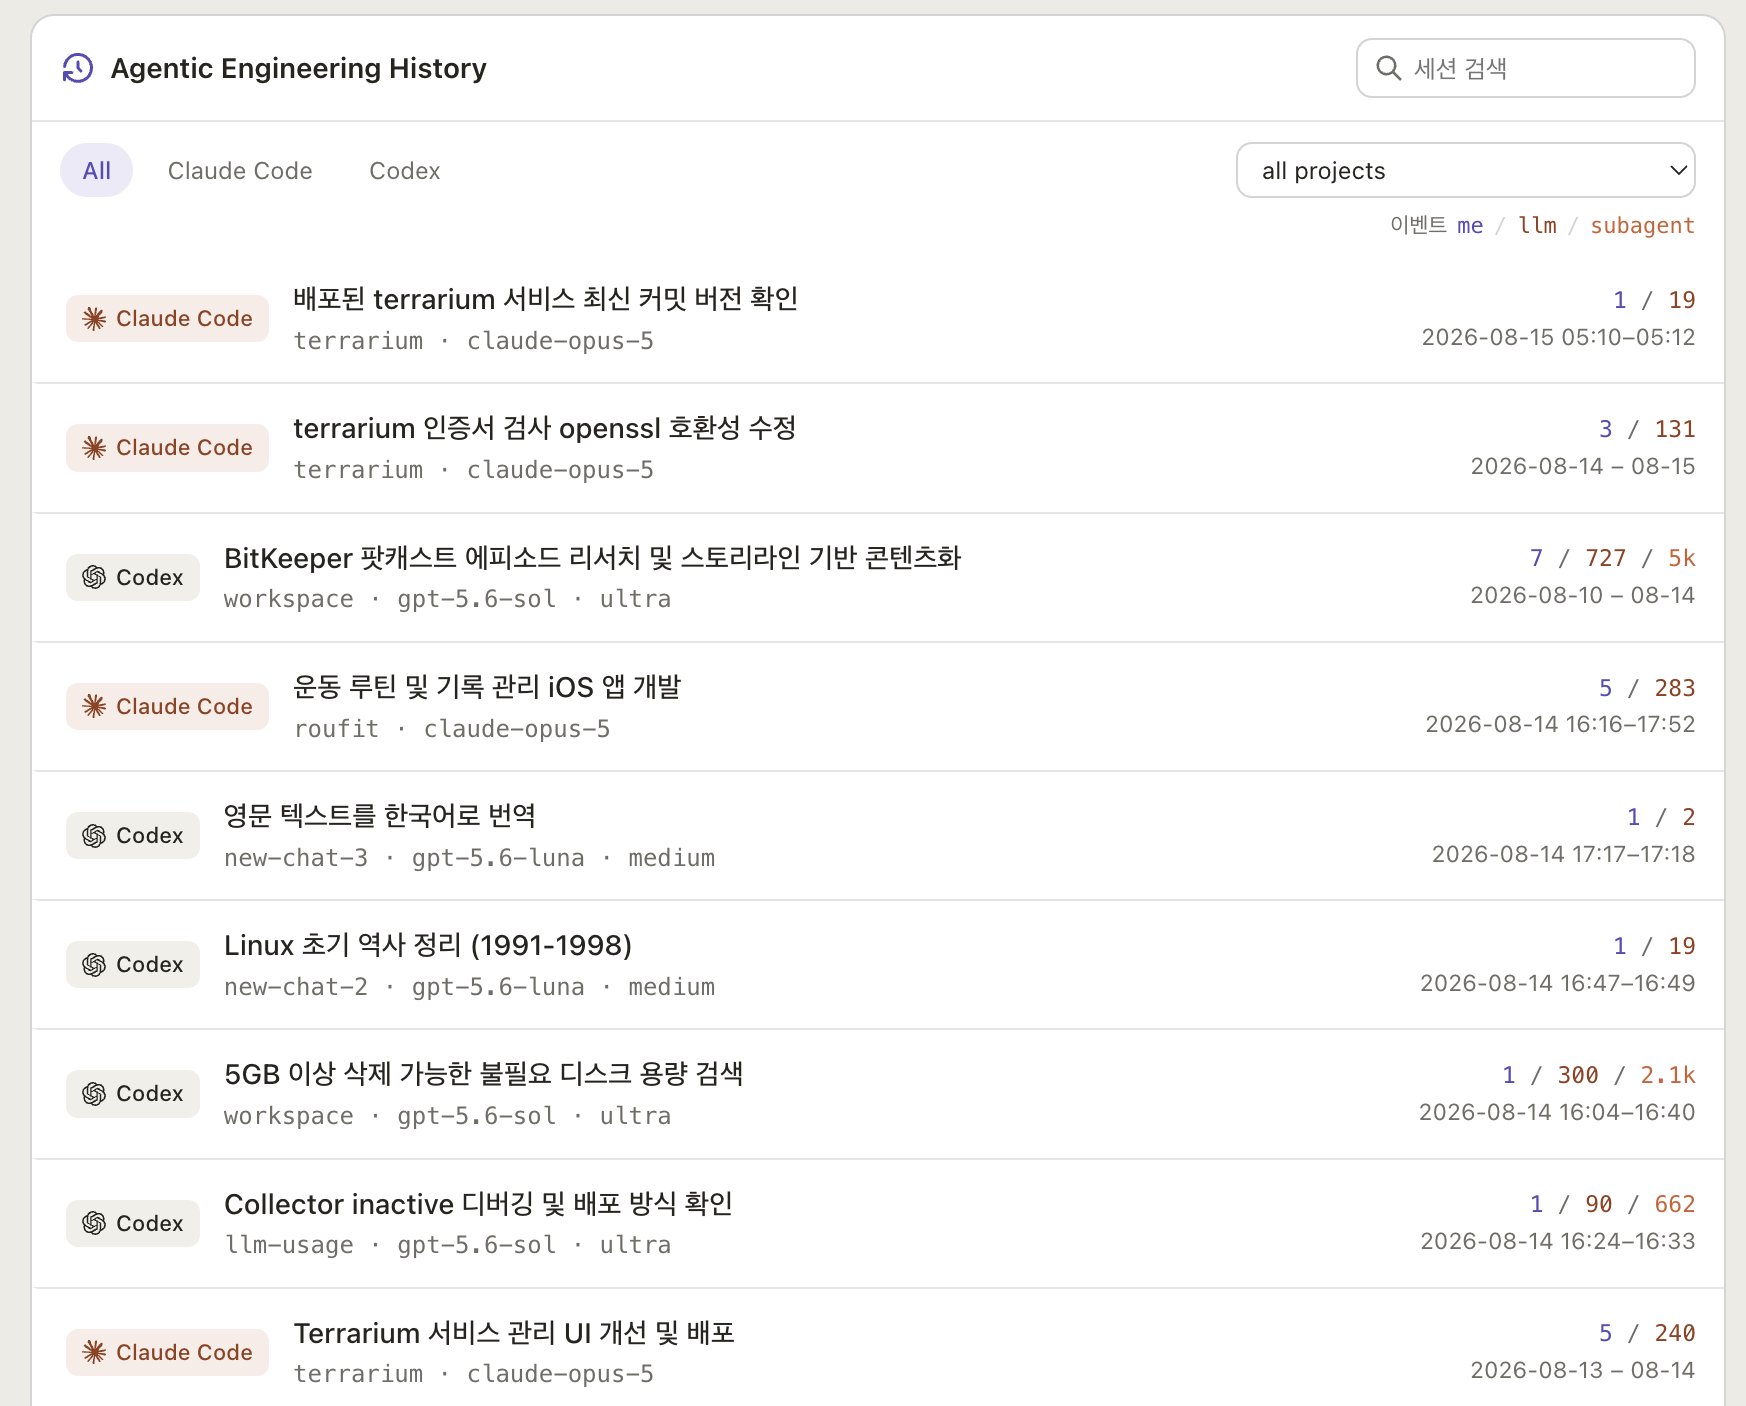1746x1406 pixels.
Task: Click new-chat-2 · gpt-5.6-luna · medium text
Action: coord(469,987)
